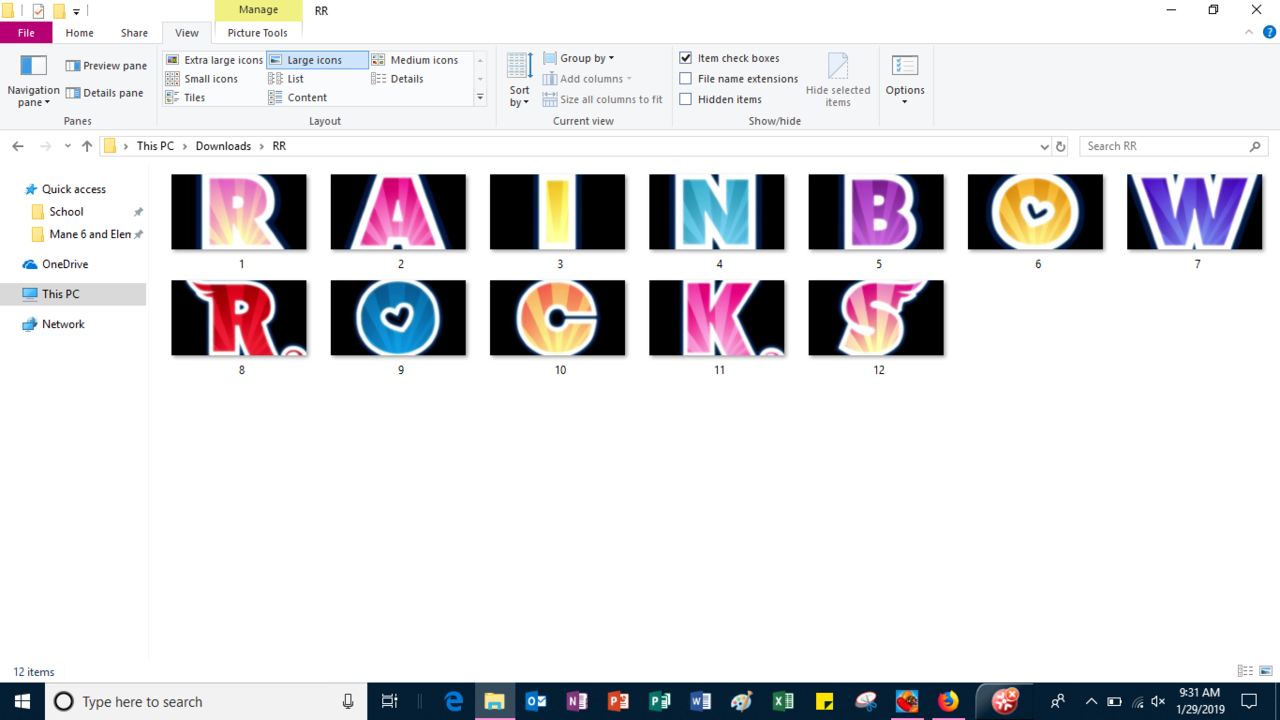Click the Preview pane icon
Viewport: 1280px width, 720px height.
click(x=73, y=66)
